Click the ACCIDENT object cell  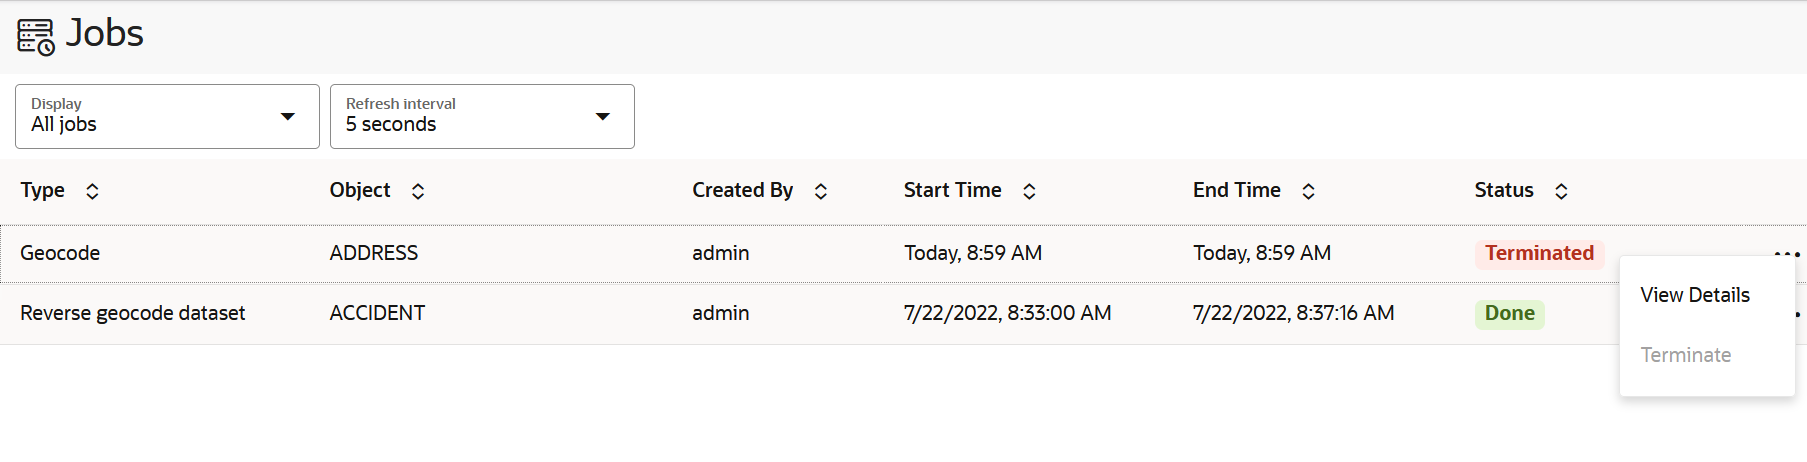pyautogui.click(x=377, y=314)
